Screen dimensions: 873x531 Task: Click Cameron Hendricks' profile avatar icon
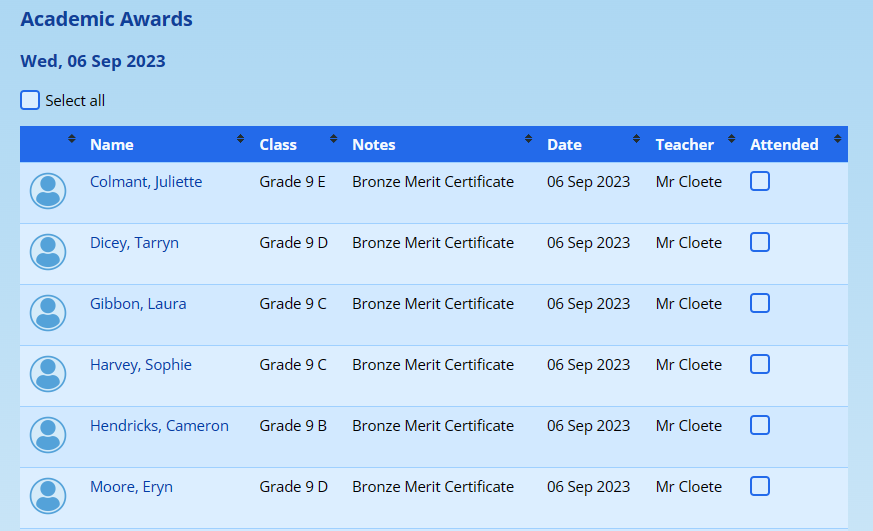coord(48,435)
